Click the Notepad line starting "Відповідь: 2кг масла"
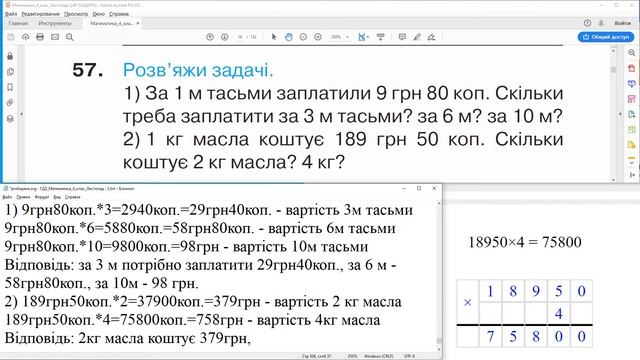Screen dimensions: 640x360 (x=127, y=338)
